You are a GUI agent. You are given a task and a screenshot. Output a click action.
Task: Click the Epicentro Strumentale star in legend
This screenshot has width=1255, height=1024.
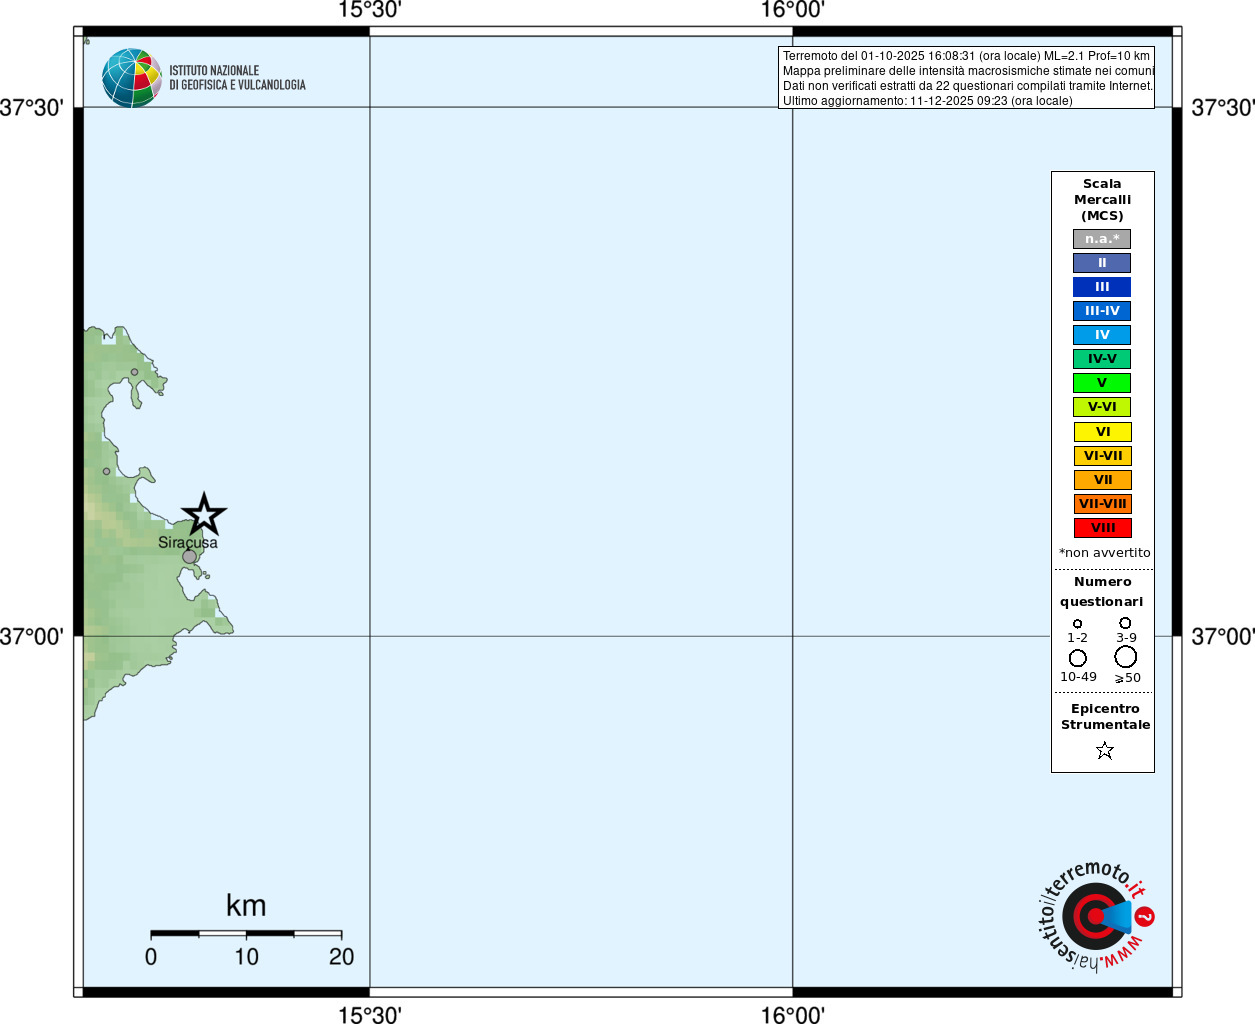pyautogui.click(x=1104, y=750)
